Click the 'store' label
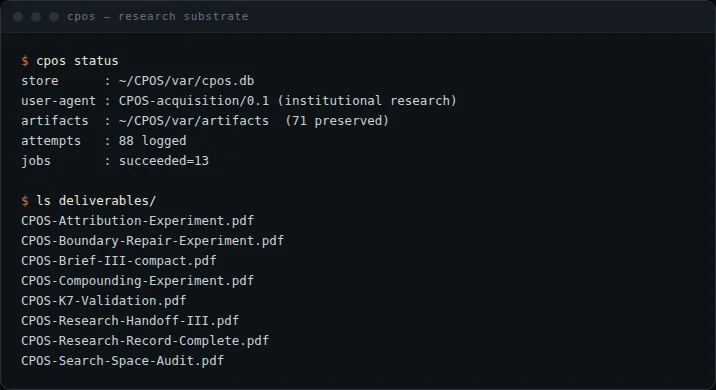This screenshot has height=390, width=716. pos(40,81)
